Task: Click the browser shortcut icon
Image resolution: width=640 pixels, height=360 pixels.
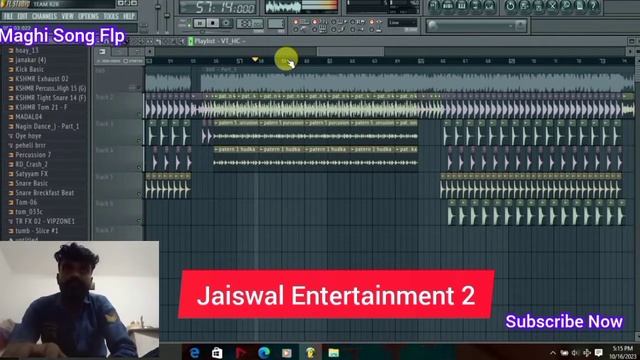Action: (x=476, y=6)
